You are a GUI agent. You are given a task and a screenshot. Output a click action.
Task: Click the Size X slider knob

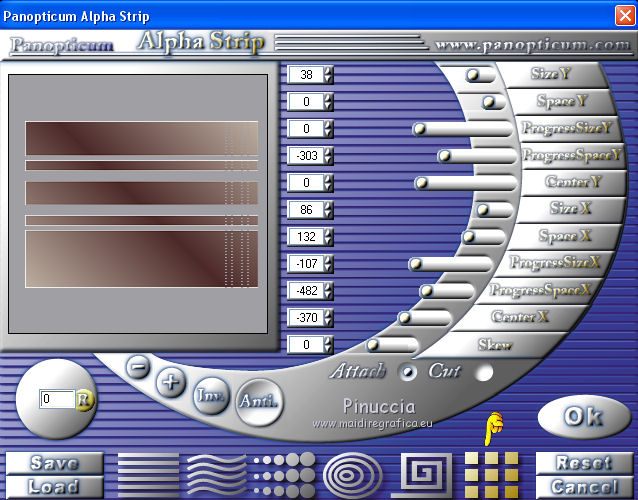pyautogui.click(x=483, y=210)
